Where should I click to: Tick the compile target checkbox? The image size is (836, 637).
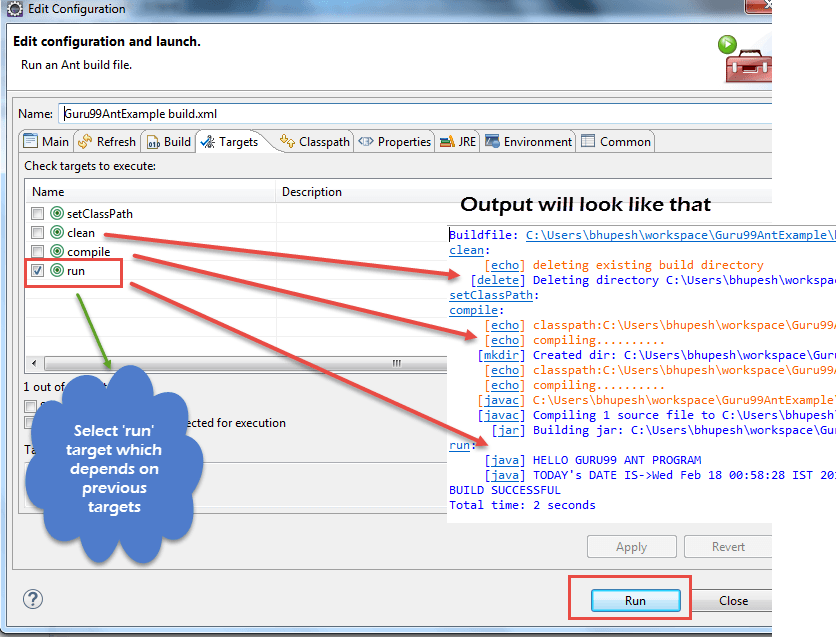tap(37, 252)
